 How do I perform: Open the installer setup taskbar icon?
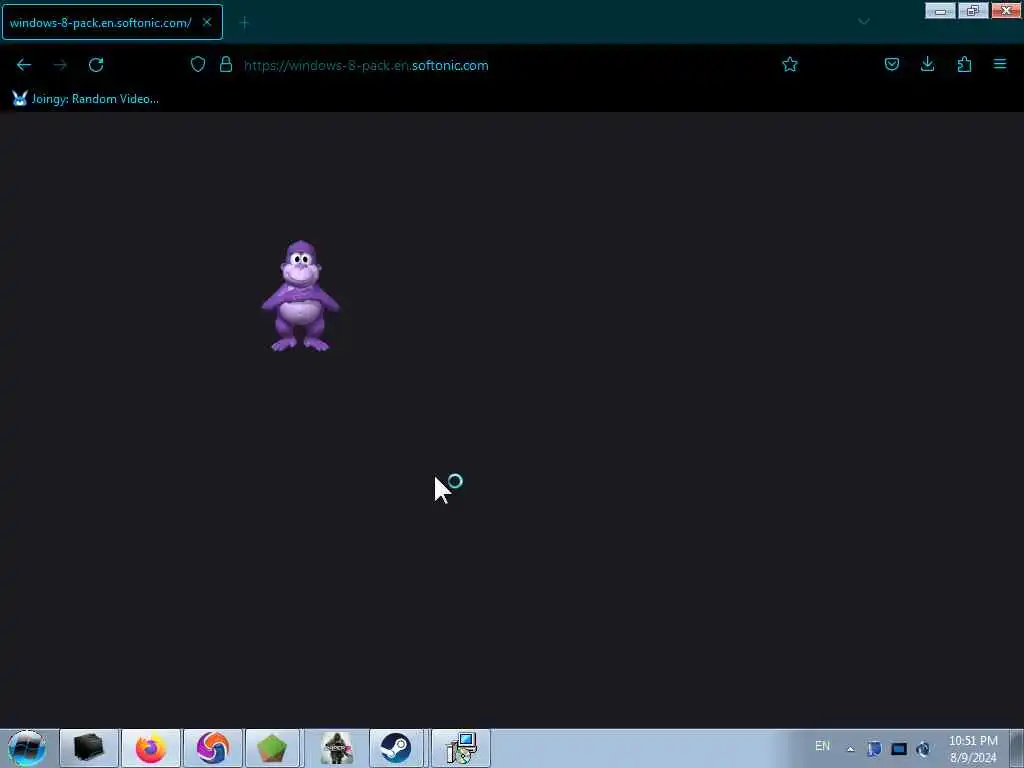tap(461, 748)
